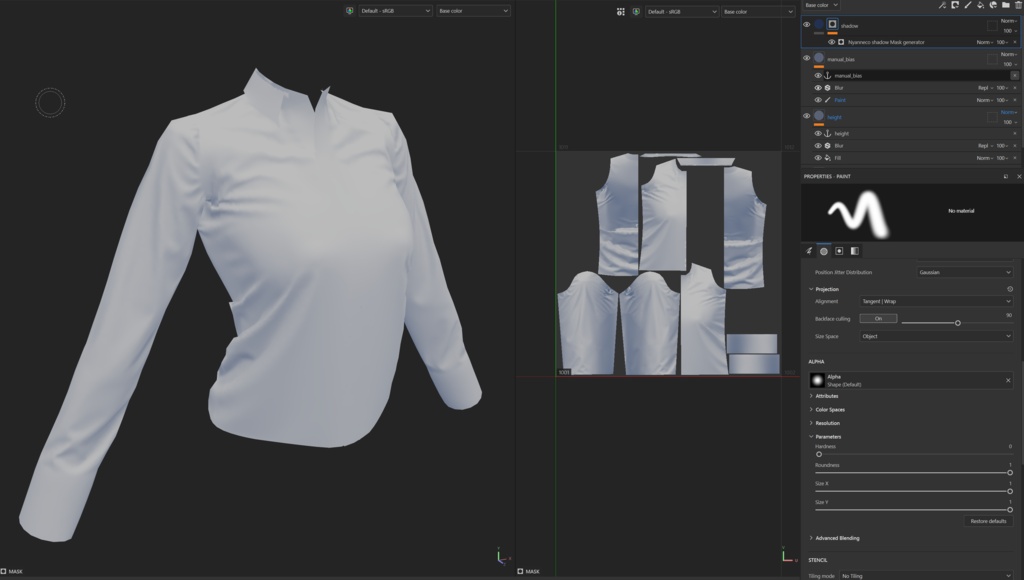Click Restore defaults button
1024x580 pixels.
click(988, 521)
